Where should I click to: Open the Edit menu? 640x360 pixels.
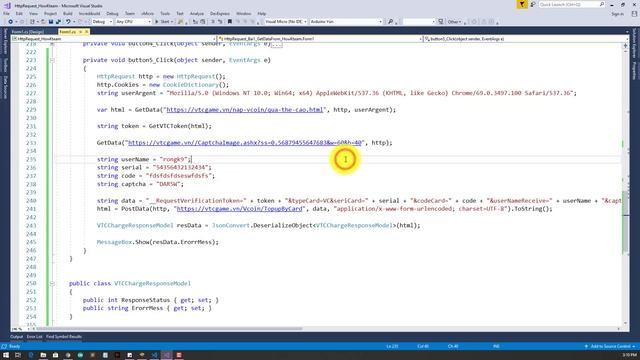pos(19,13)
